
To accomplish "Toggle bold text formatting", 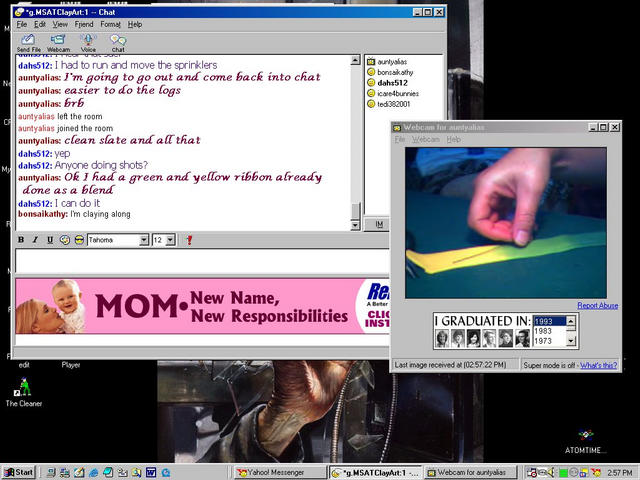I will point(21,240).
